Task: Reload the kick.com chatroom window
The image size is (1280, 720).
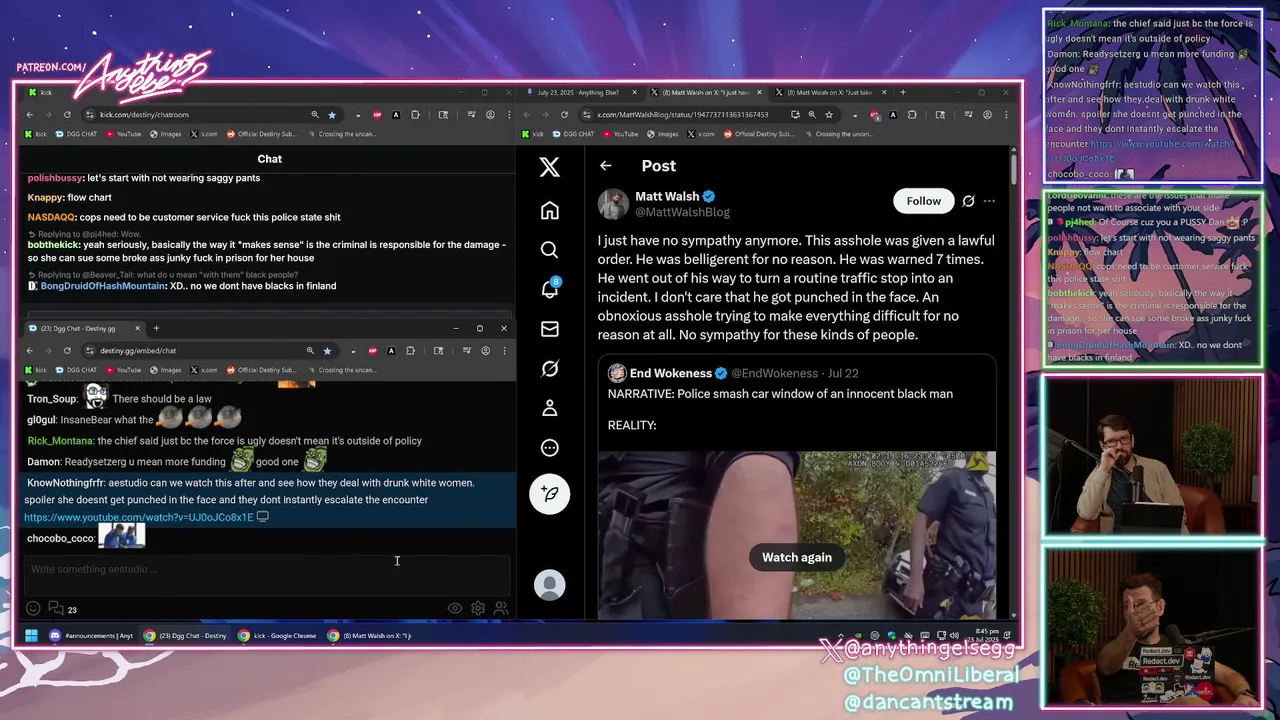Action: 67,115
